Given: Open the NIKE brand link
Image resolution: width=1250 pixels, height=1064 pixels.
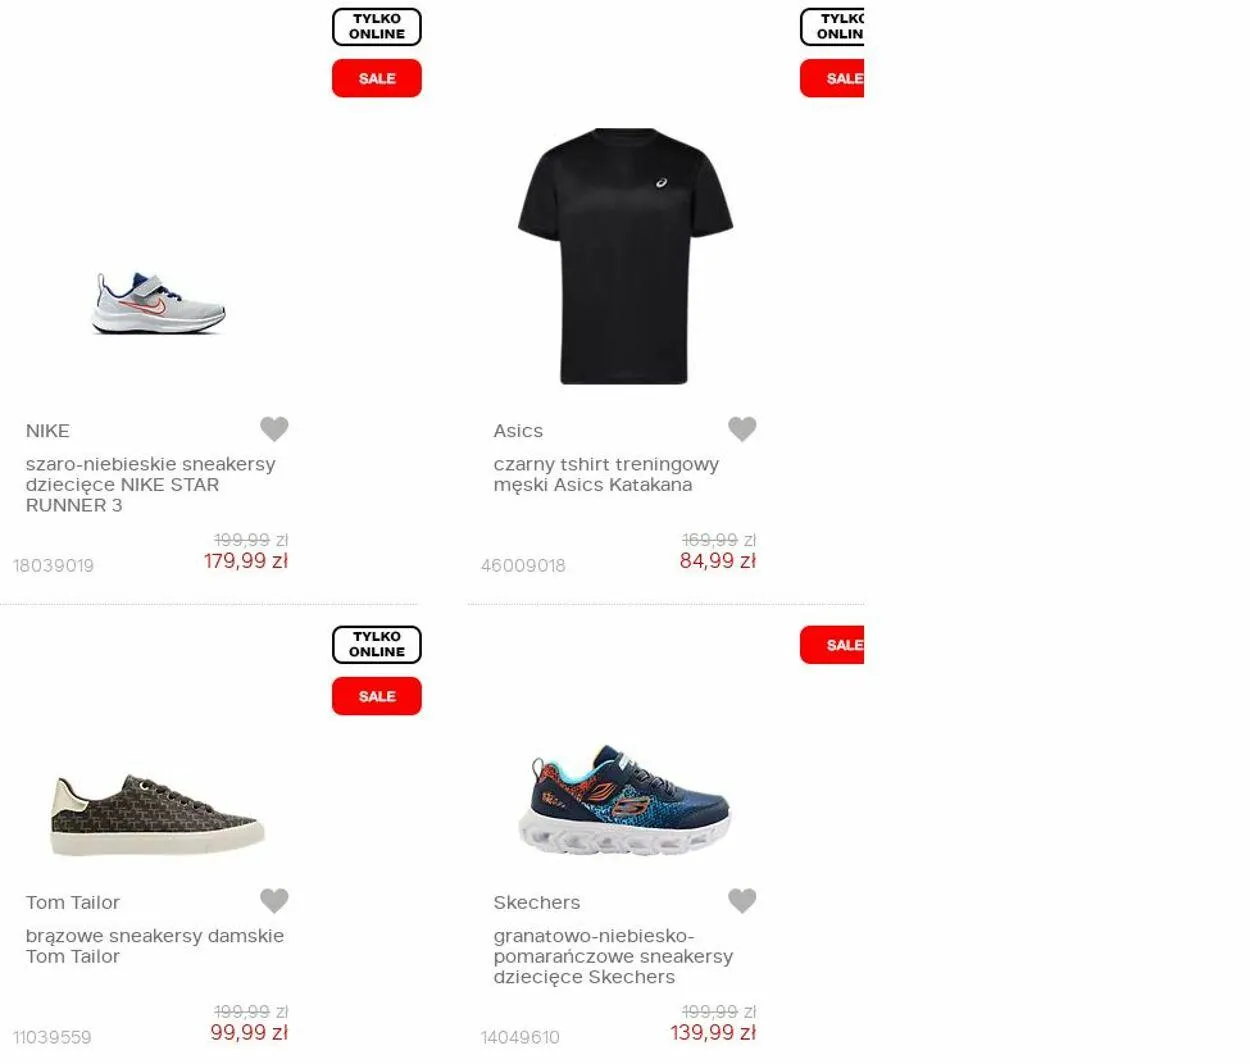Looking at the screenshot, I should 48,431.
